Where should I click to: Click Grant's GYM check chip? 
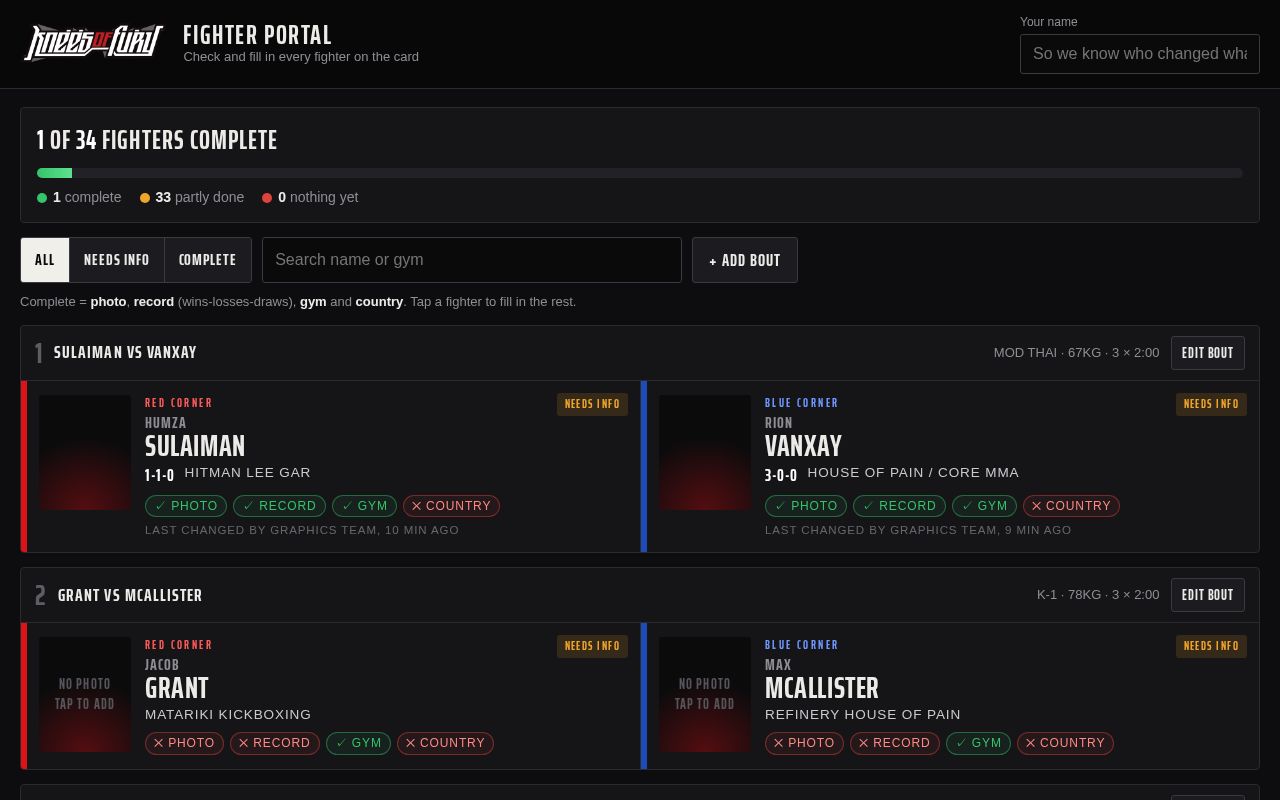click(358, 743)
